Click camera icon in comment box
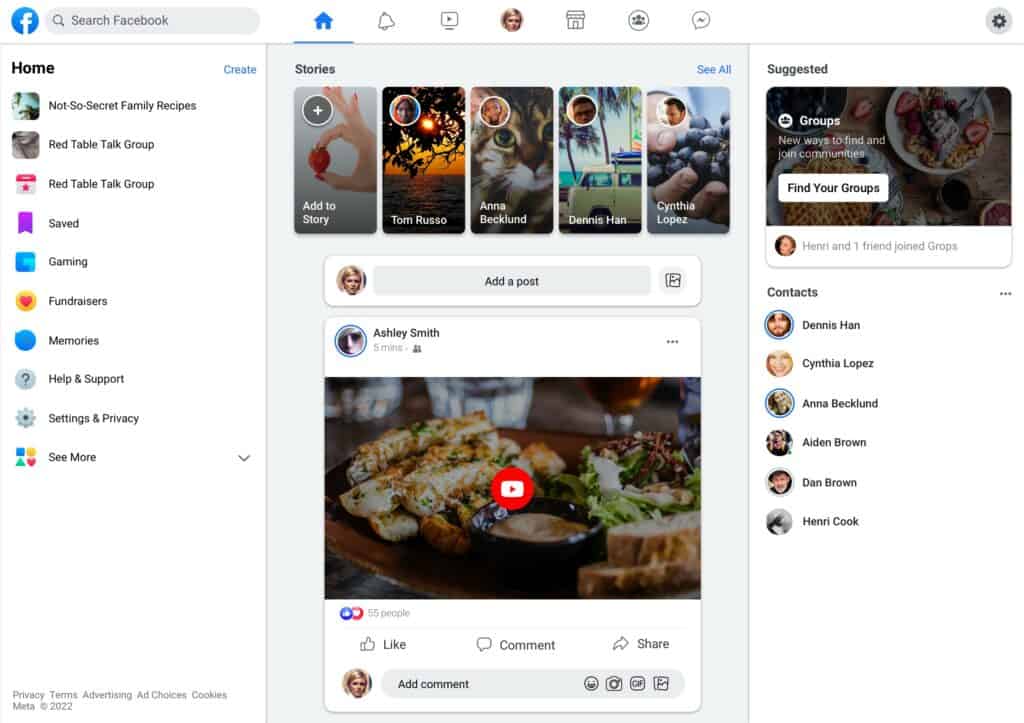Screen dimensions: 1024x723 click(x=614, y=684)
